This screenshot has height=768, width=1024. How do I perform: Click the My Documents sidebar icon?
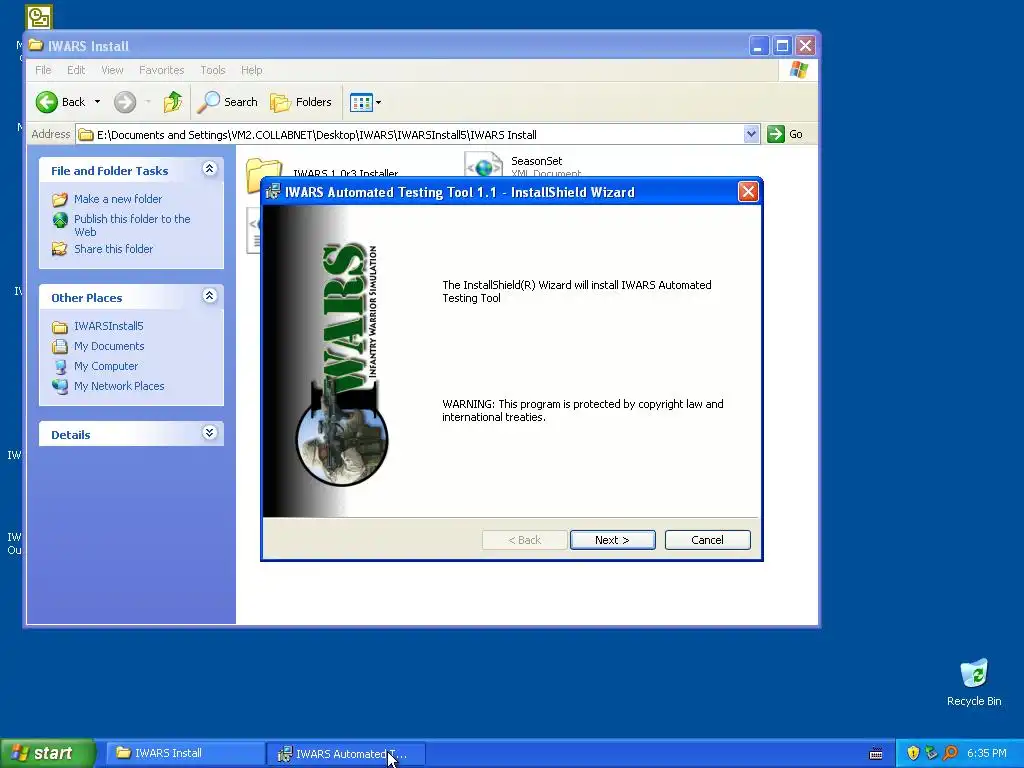60,346
